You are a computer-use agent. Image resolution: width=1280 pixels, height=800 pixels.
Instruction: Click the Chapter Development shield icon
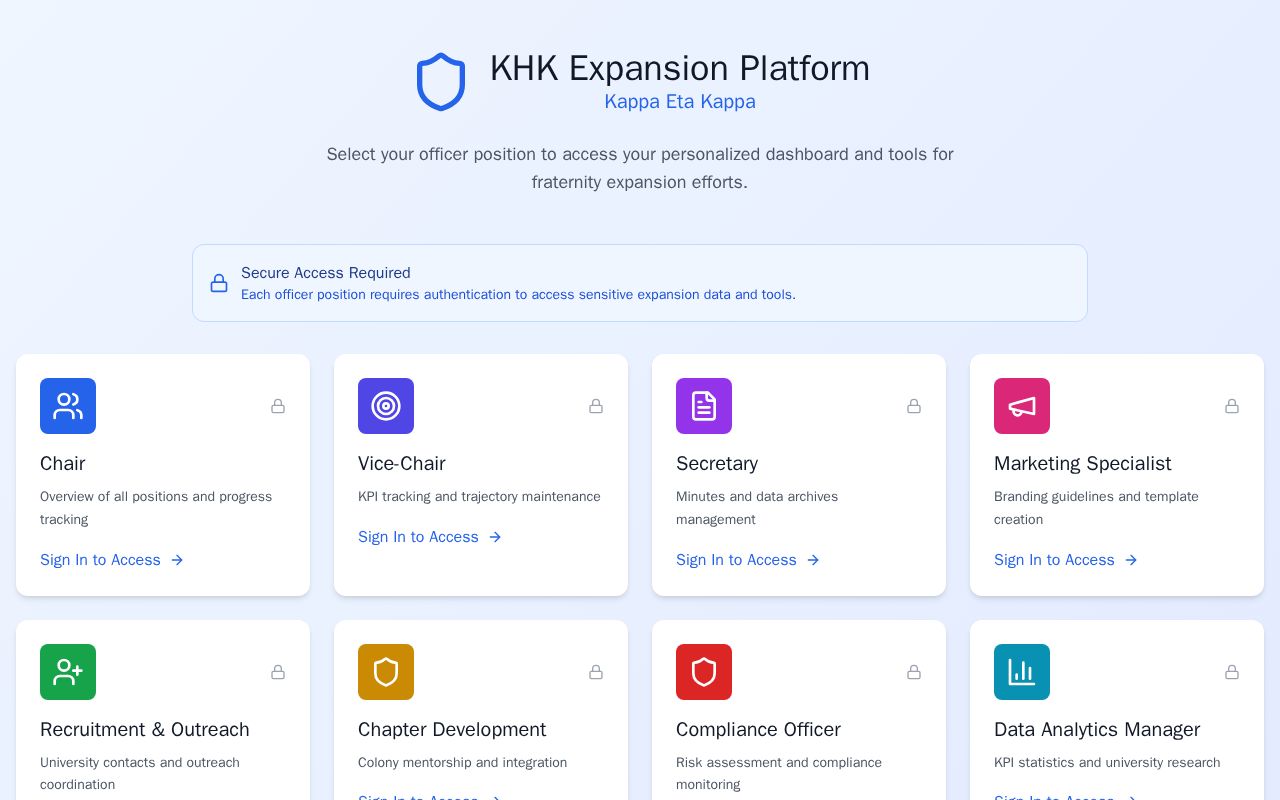(386, 672)
